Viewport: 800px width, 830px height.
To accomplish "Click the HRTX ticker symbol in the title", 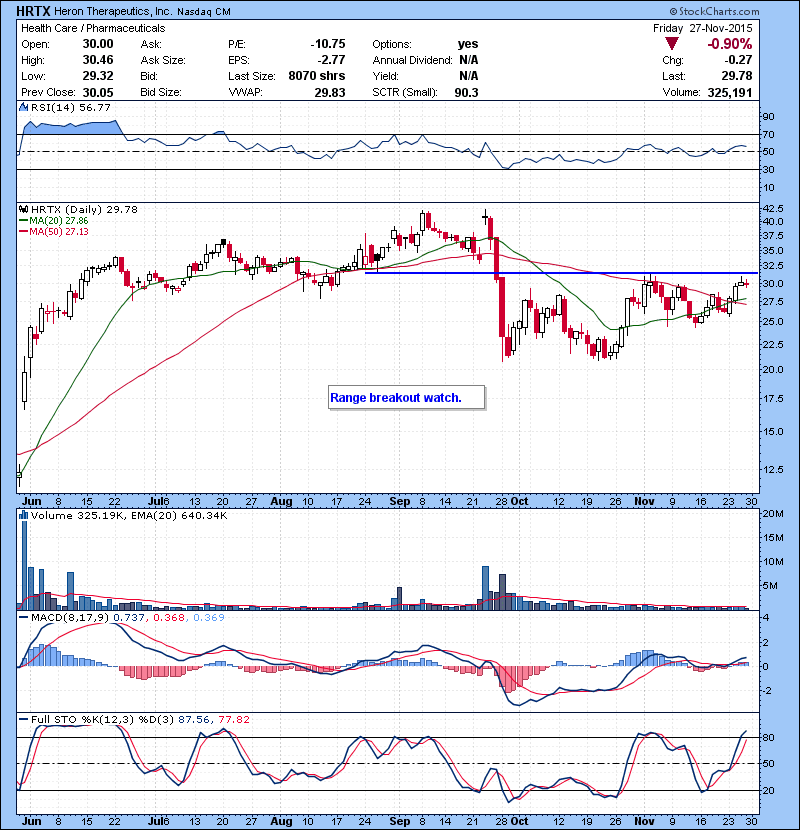I will (33, 11).
